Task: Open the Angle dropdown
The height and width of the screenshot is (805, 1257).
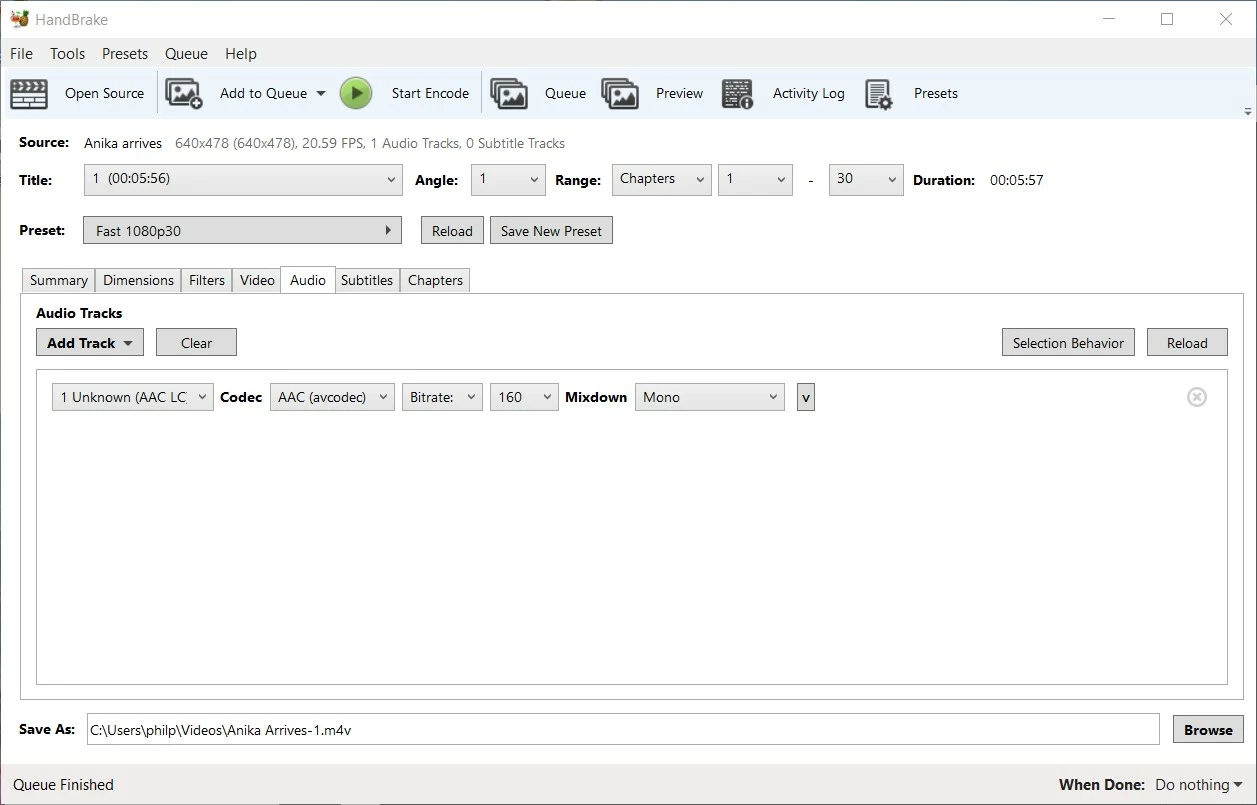Action: (508, 180)
